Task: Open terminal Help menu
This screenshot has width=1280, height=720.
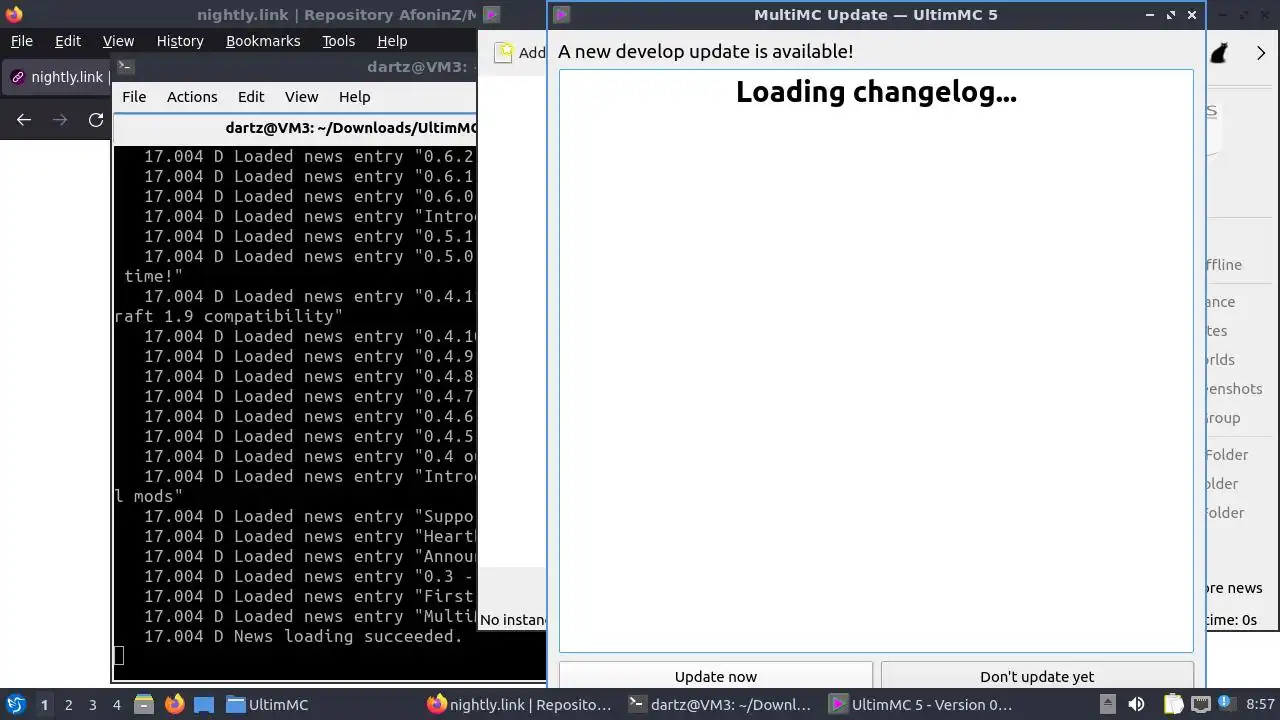Action: click(x=354, y=97)
